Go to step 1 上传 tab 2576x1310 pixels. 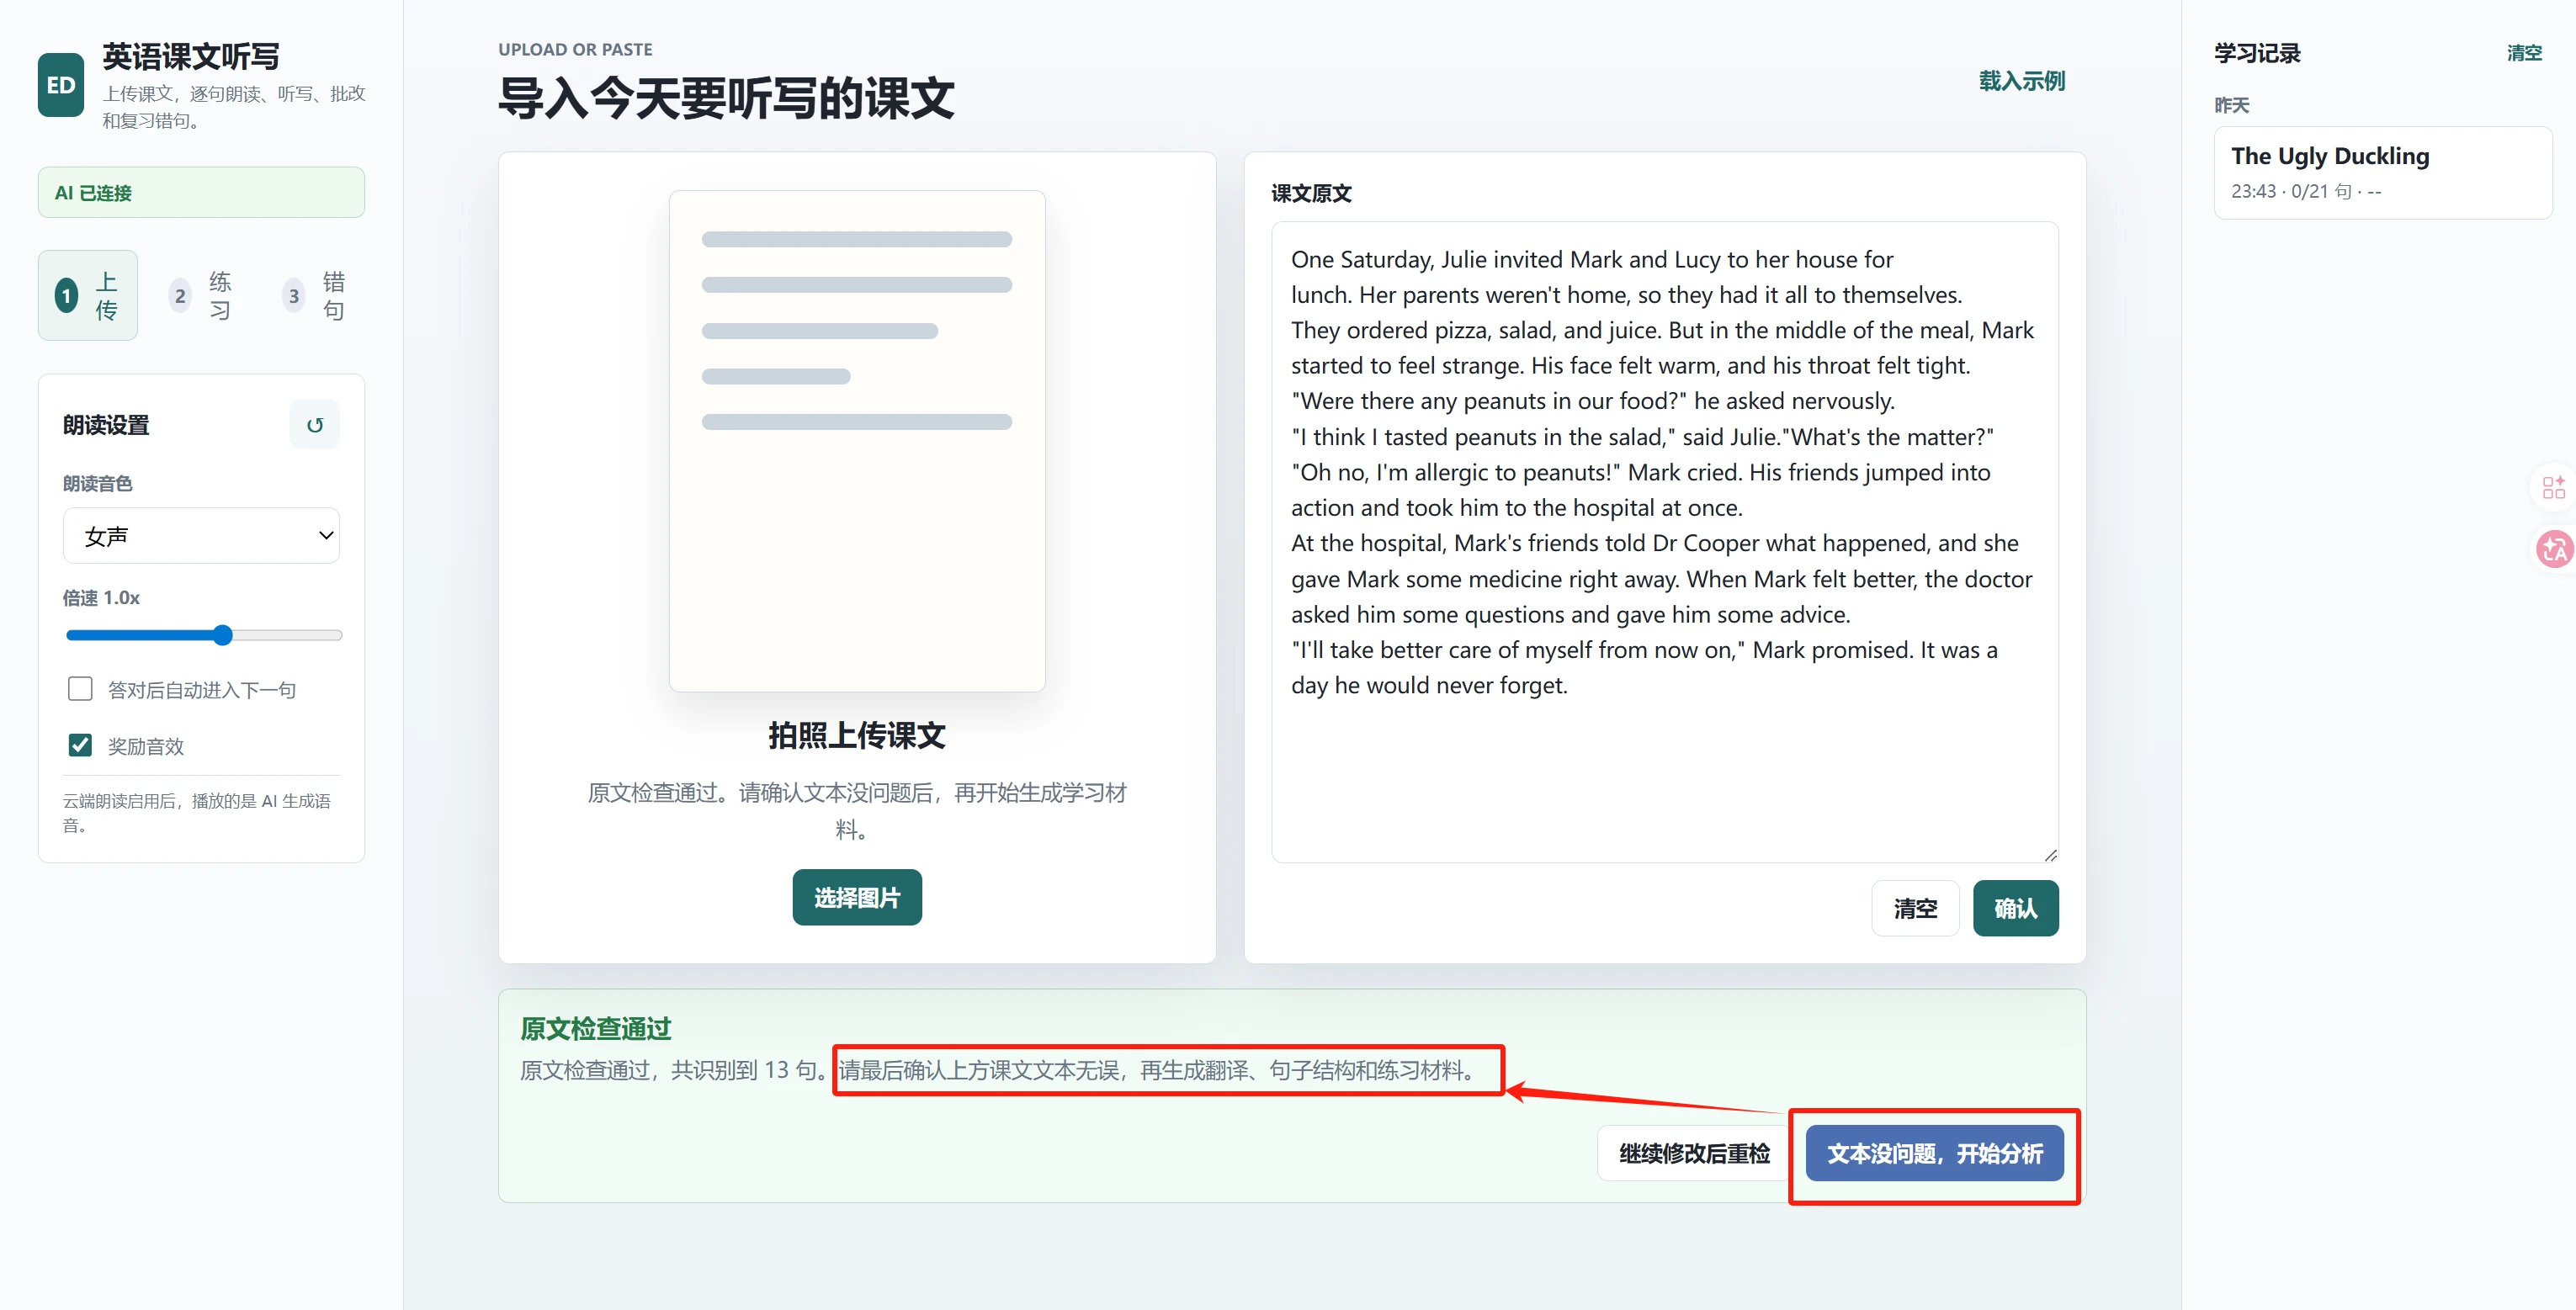click(x=88, y=295)
